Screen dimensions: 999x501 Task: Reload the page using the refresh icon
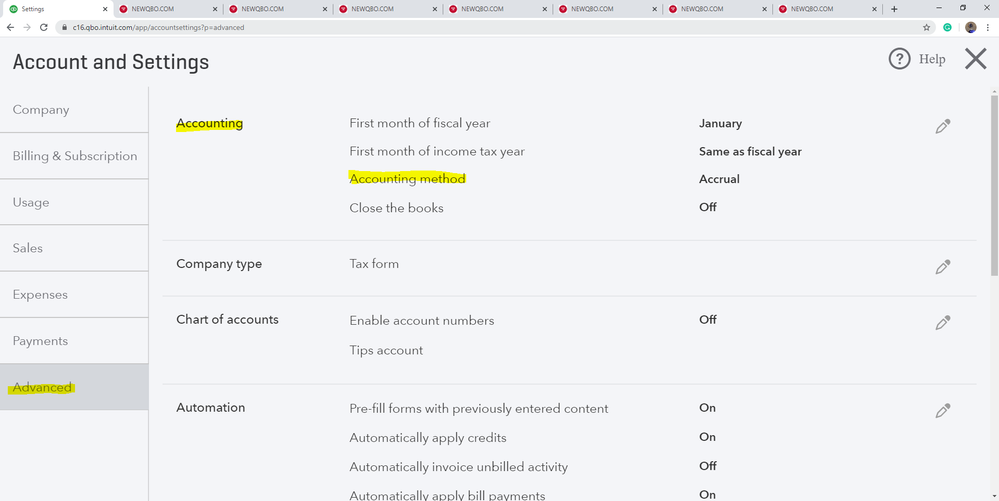tap(41, 27)
